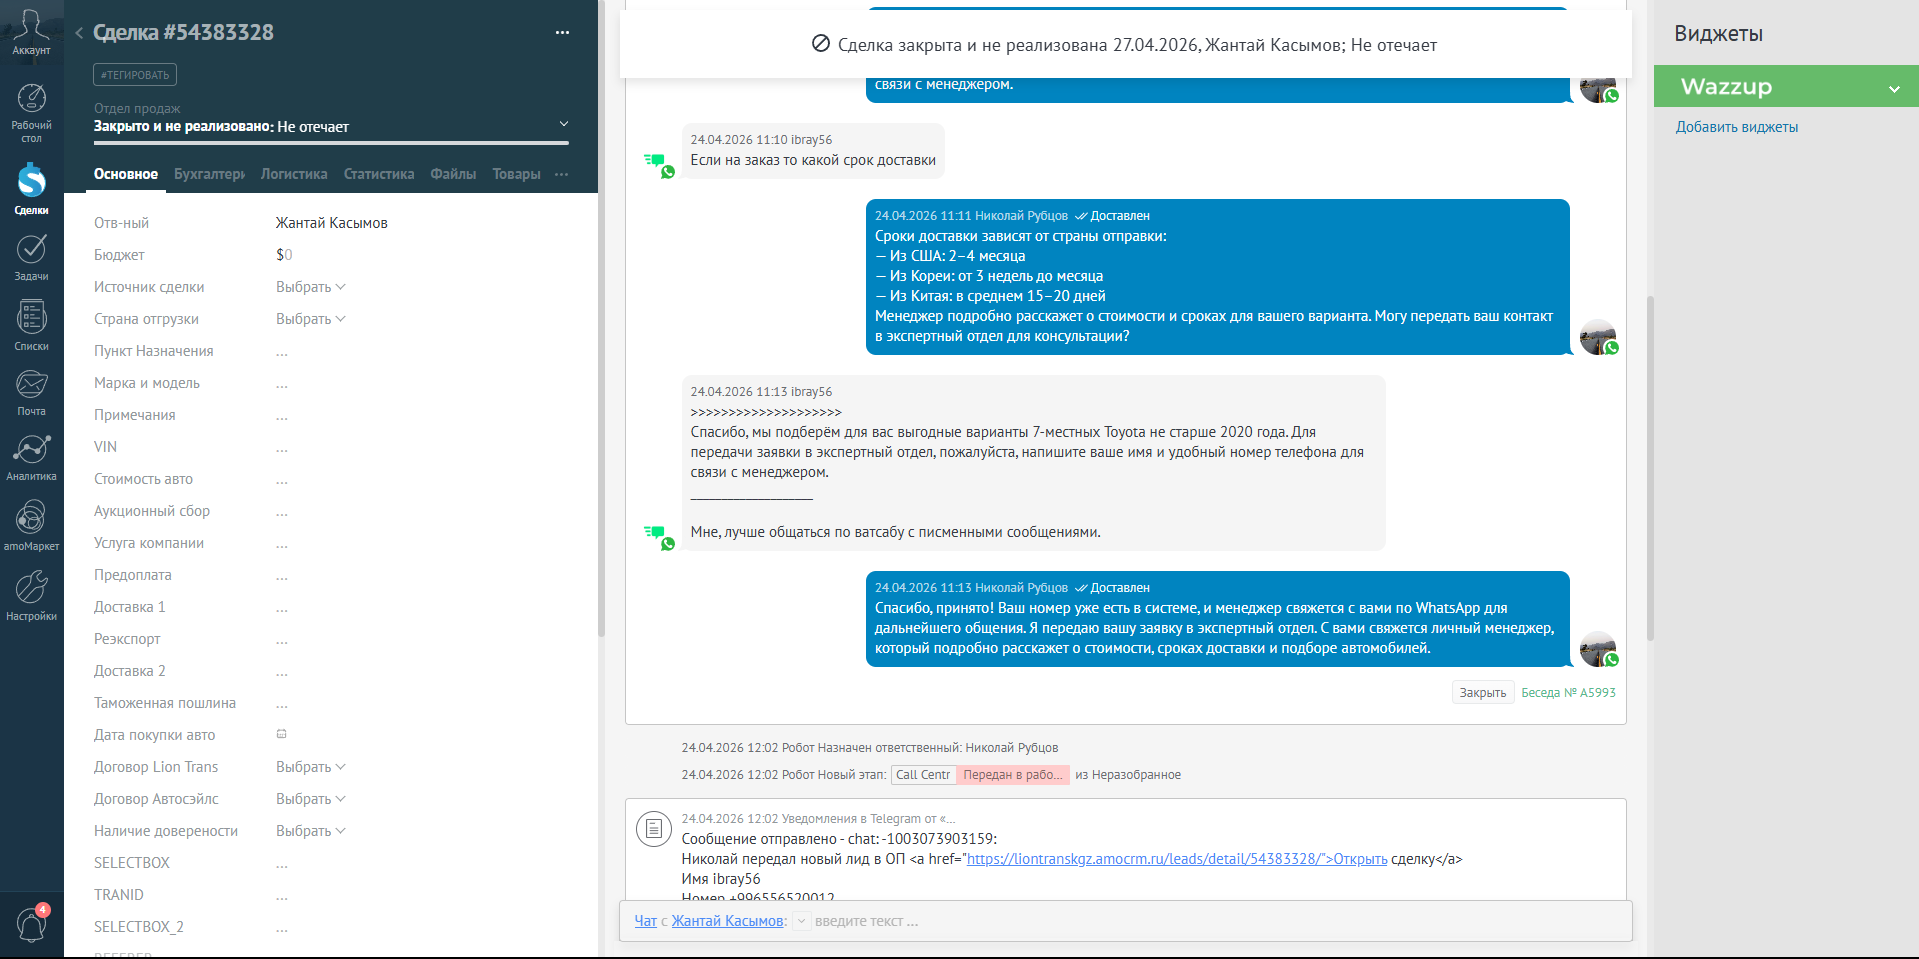Click the Чат link in the message bar

click(646, 921)
